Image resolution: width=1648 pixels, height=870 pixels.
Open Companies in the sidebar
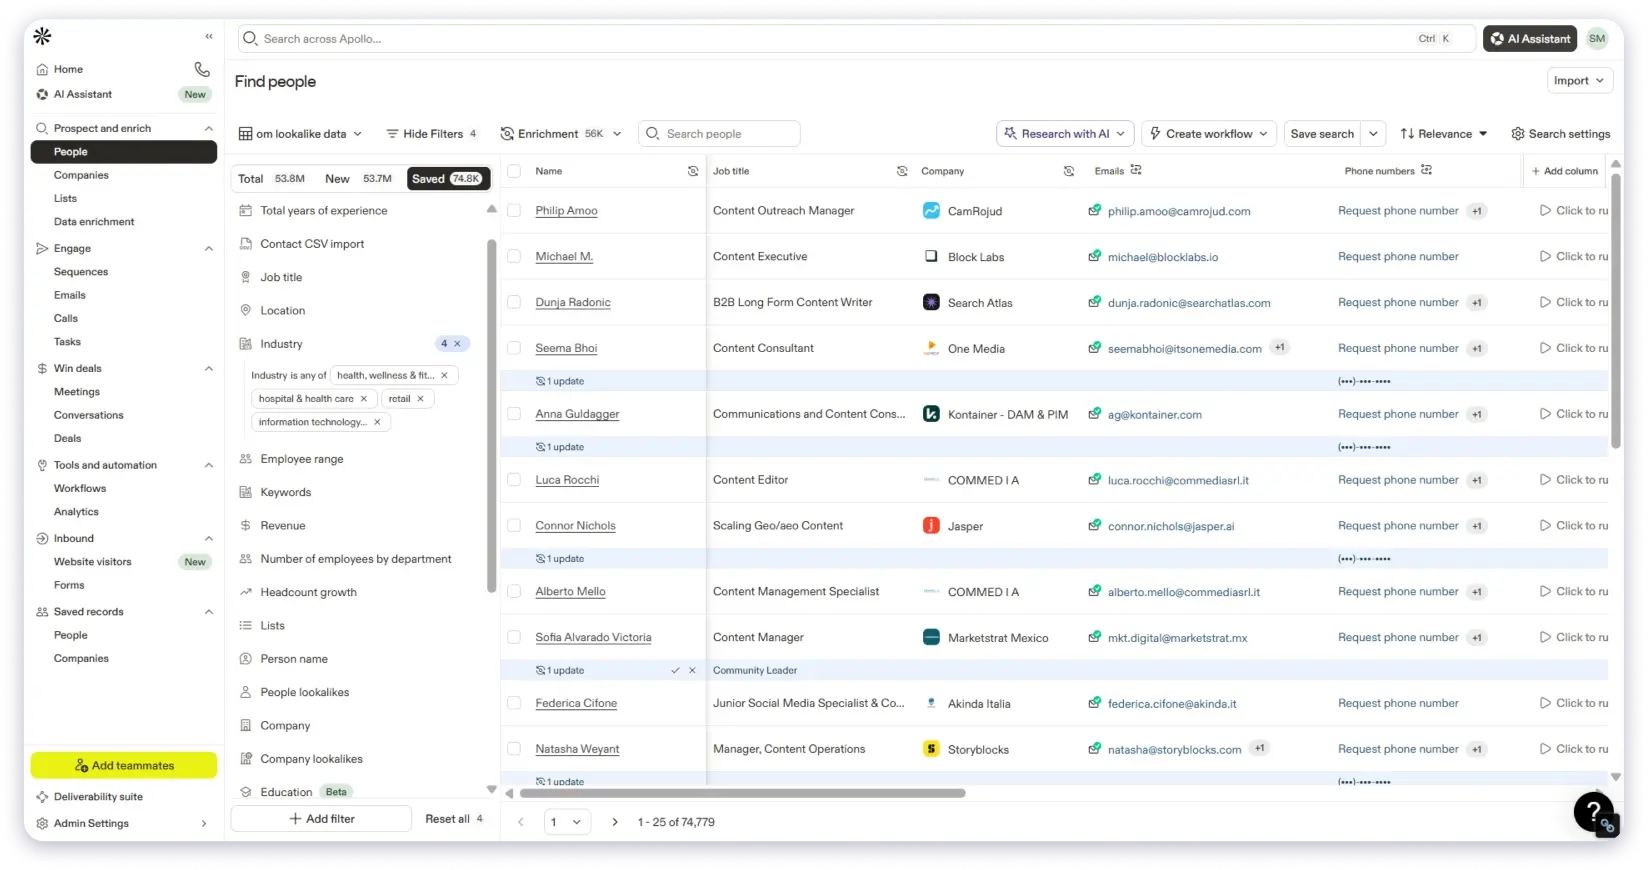click(x=81, y=175)
